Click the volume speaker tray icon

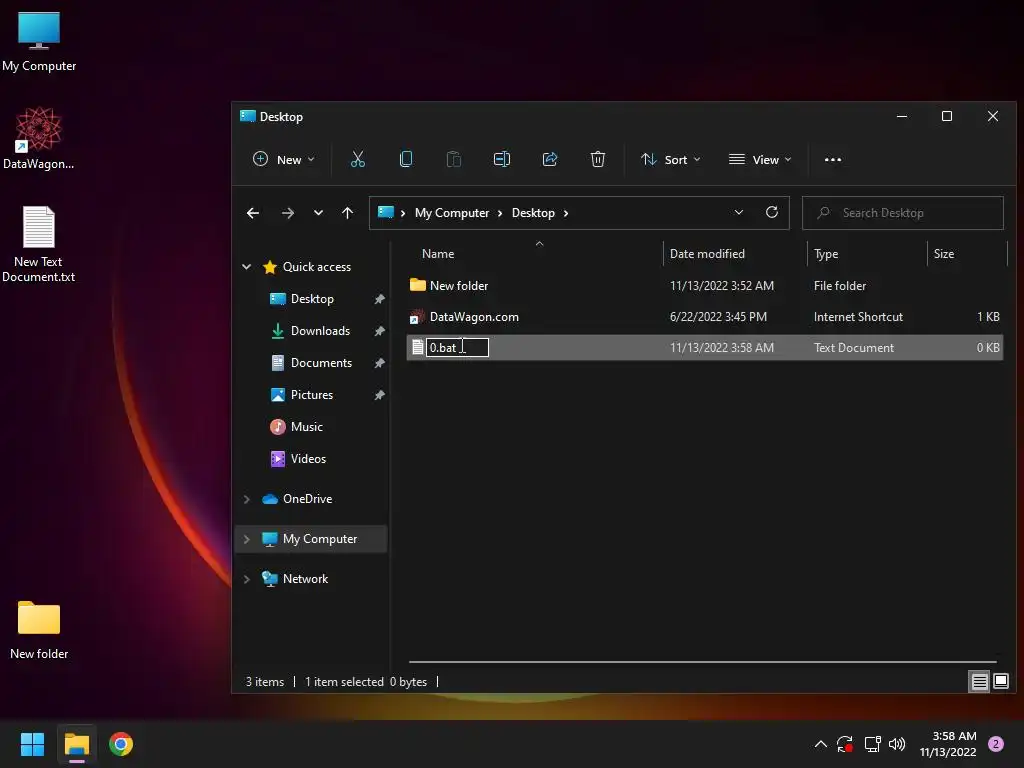click(897, 744)
